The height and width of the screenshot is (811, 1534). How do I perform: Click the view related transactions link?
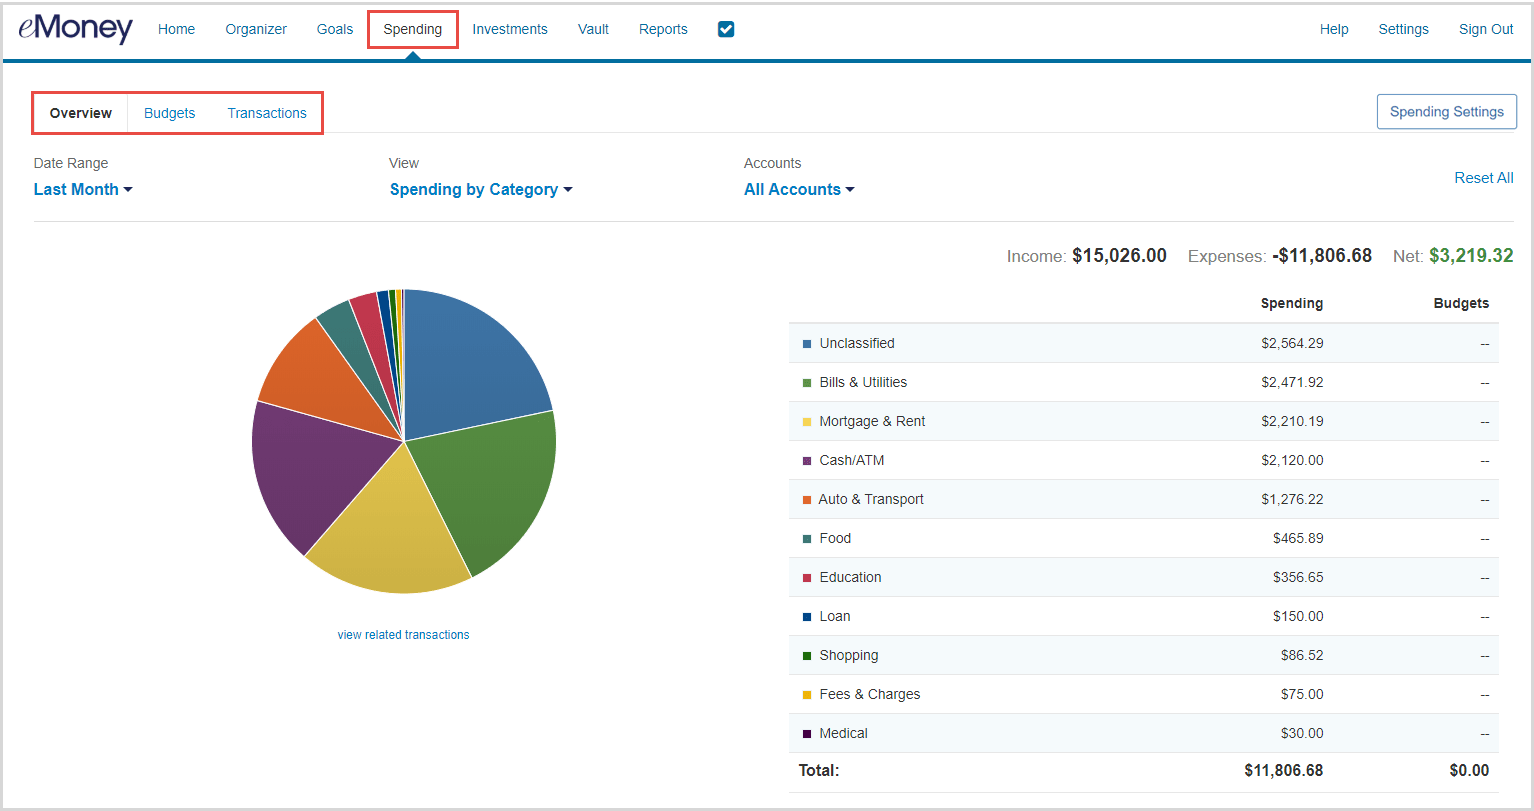coord(403,634)
